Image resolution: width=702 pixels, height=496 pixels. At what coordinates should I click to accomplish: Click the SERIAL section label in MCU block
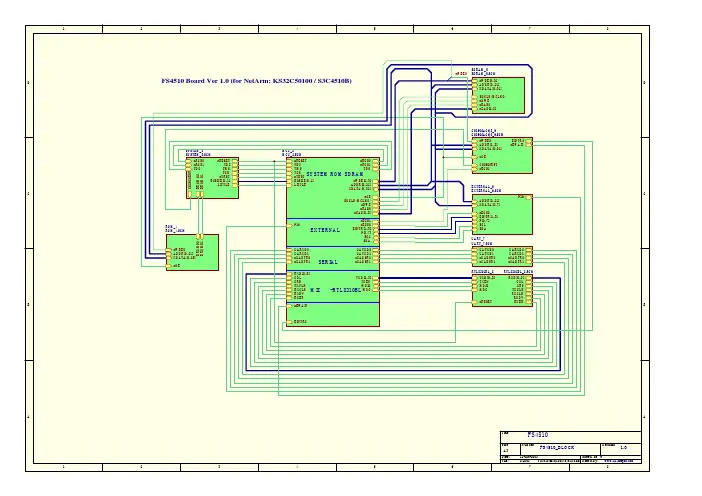(x=328, y=262)
